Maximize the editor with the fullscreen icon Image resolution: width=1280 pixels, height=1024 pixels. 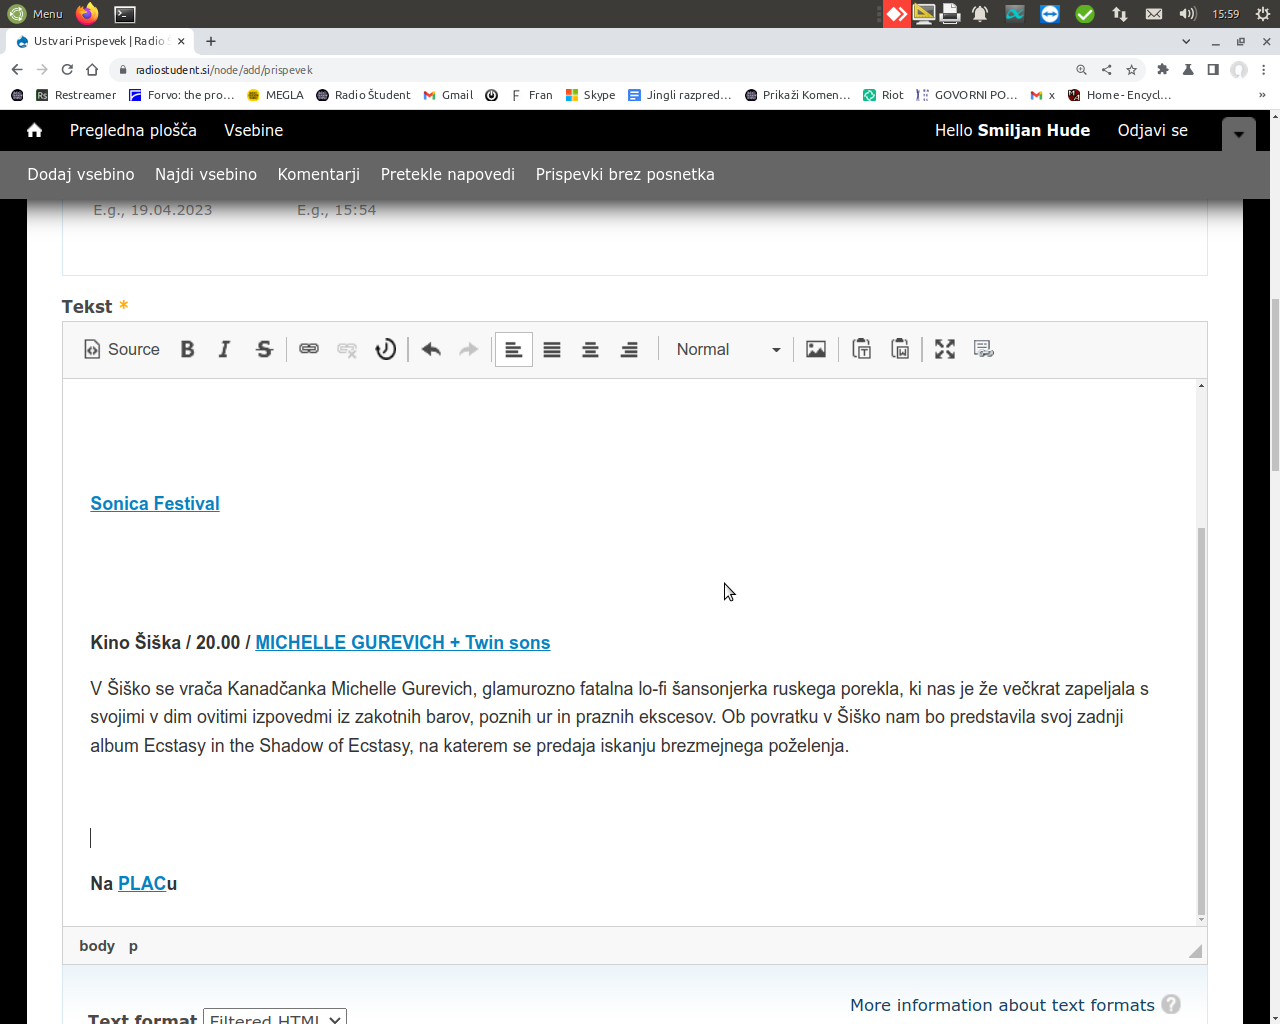click(945, 349)
